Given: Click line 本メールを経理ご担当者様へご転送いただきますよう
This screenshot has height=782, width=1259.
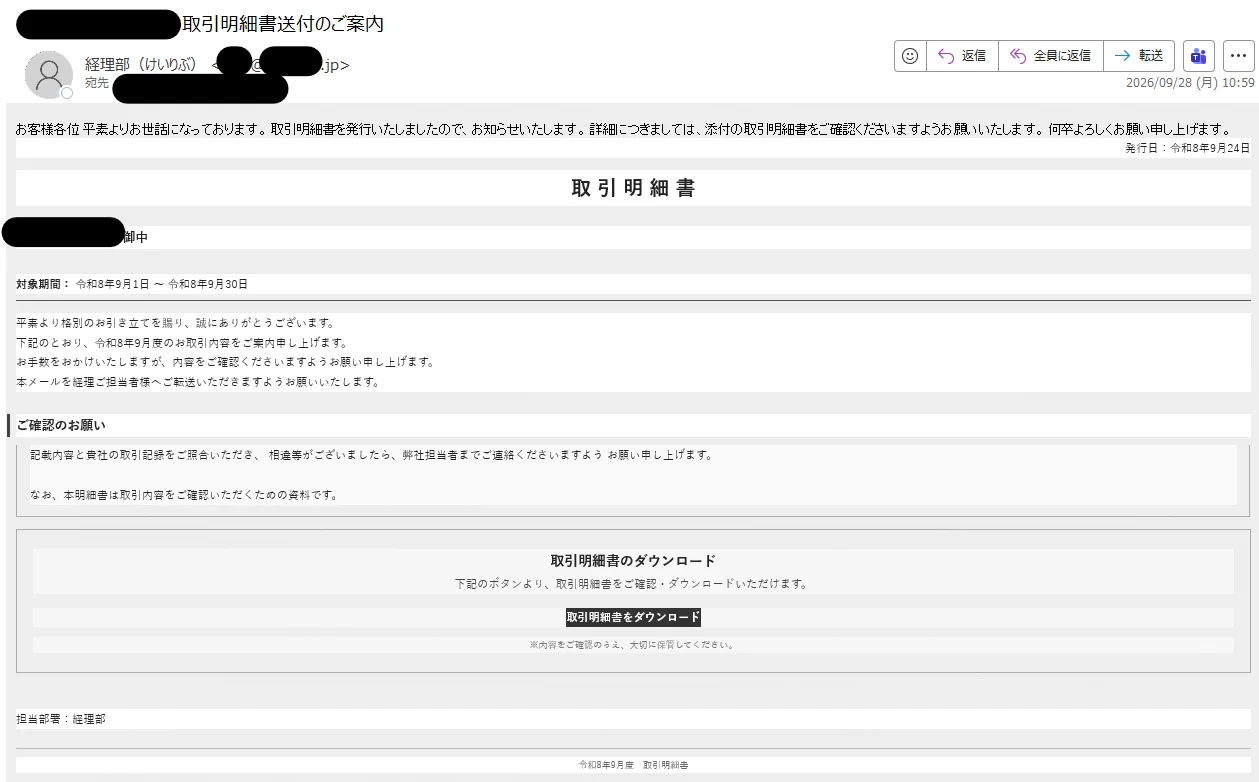Looking at the screenshot, I should tap(198, 382).
